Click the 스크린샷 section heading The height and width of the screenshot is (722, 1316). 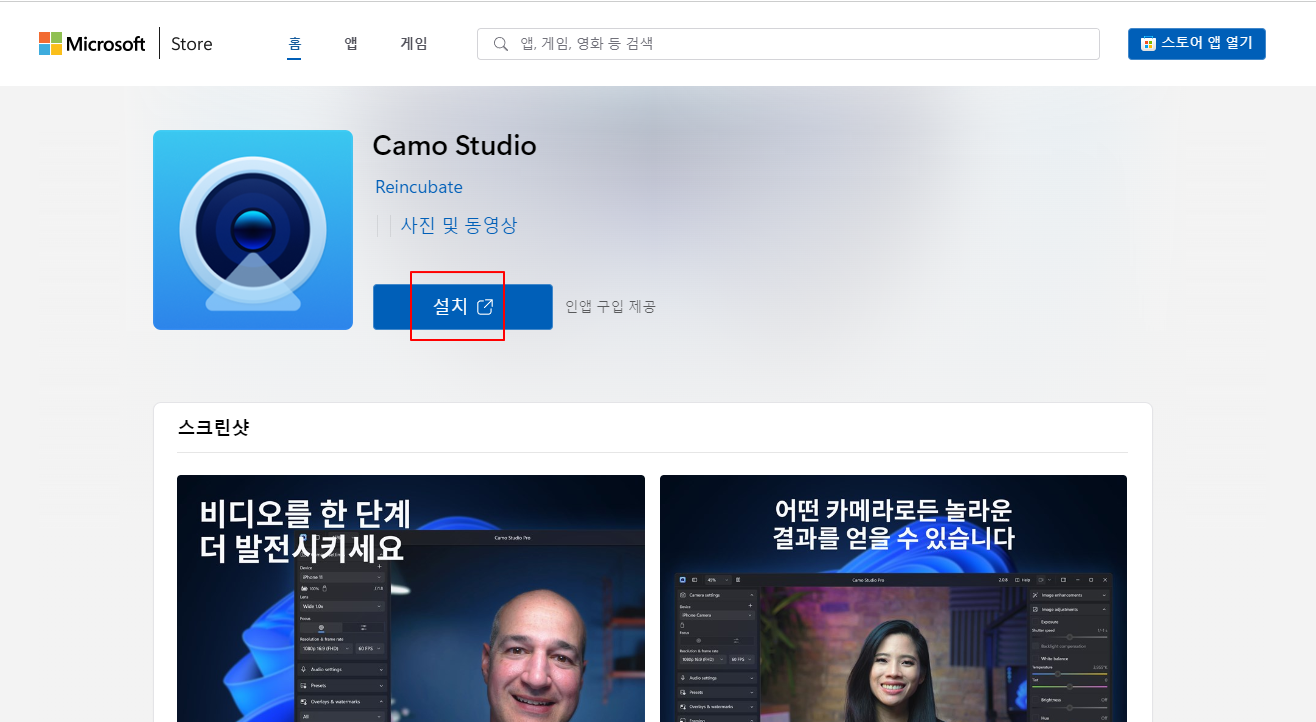pos(213,428)
